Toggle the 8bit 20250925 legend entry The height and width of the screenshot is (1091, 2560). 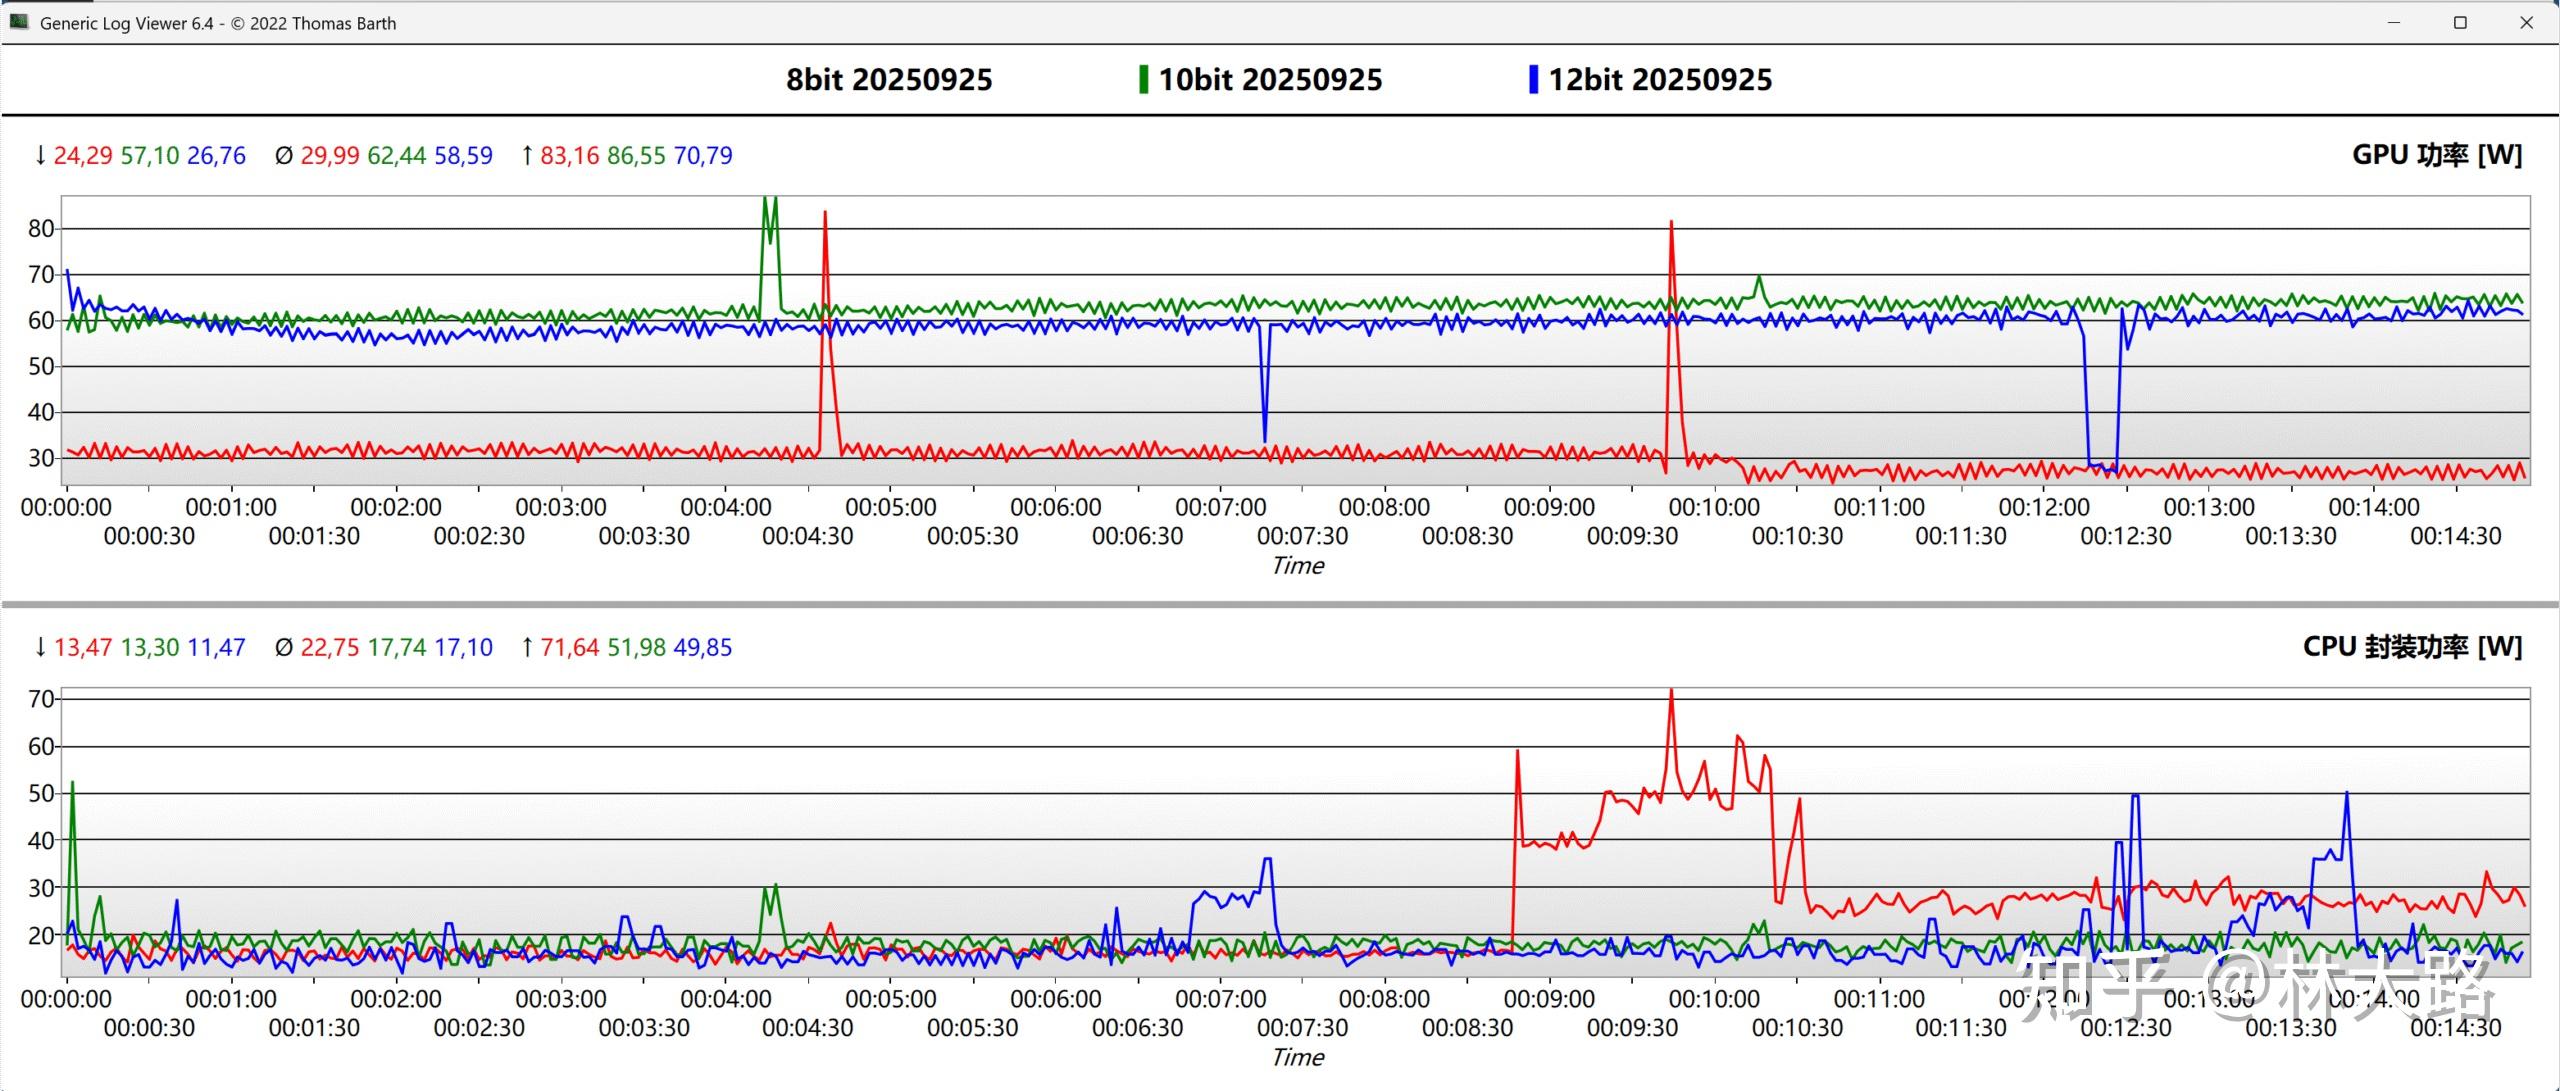click(x=888, y=79)
